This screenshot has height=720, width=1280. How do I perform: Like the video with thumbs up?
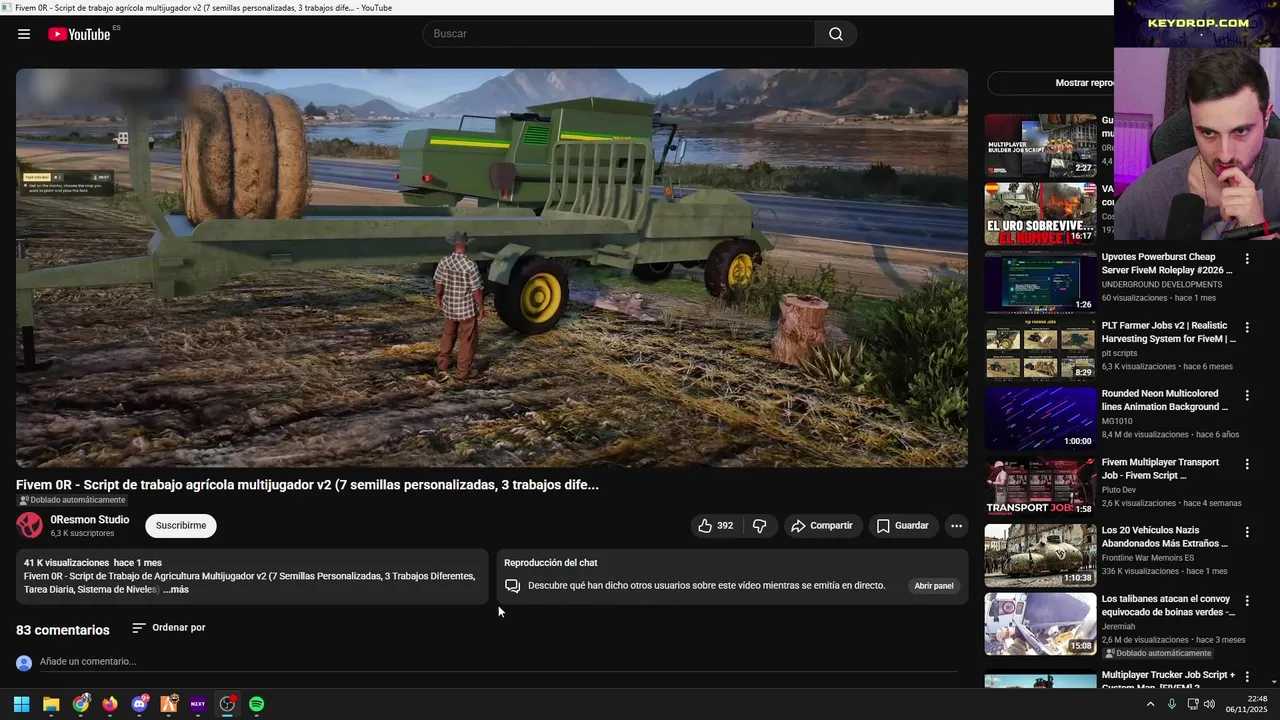(716, 525)
